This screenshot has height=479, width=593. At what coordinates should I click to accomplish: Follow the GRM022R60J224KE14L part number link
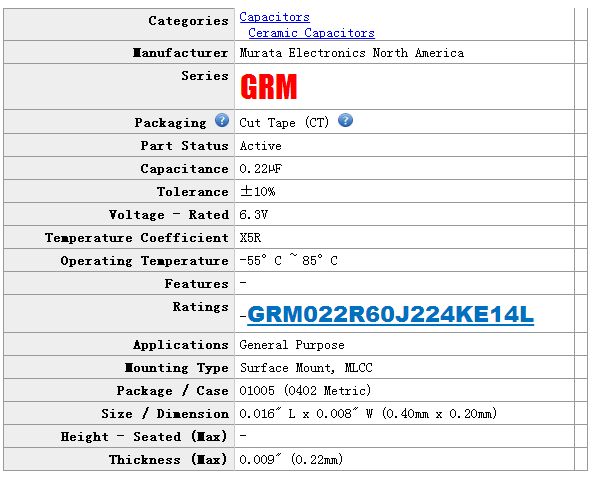(x=390, y=315)
